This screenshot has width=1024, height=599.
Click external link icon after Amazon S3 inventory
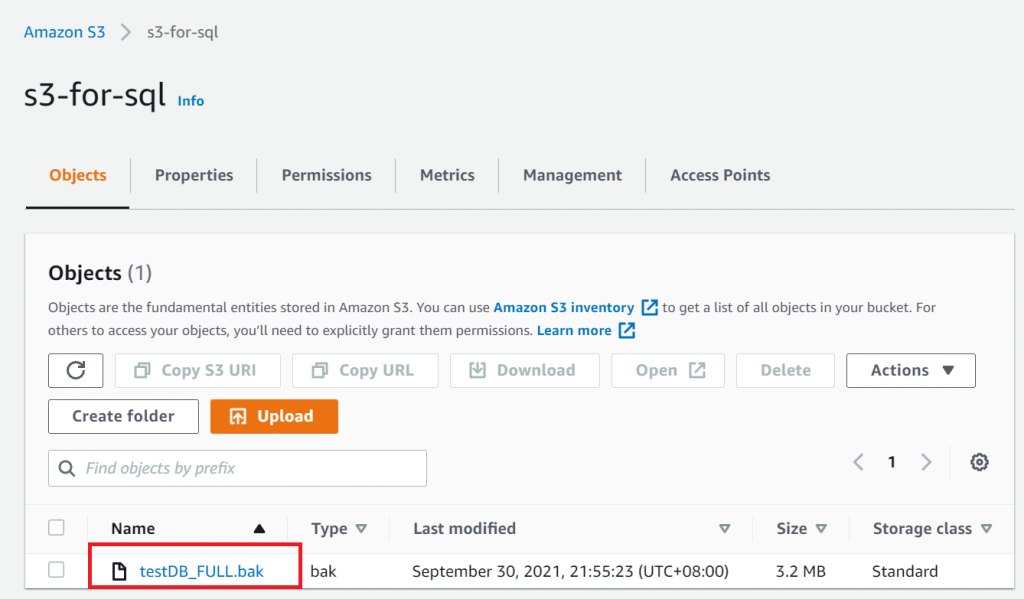pos(649,308)
